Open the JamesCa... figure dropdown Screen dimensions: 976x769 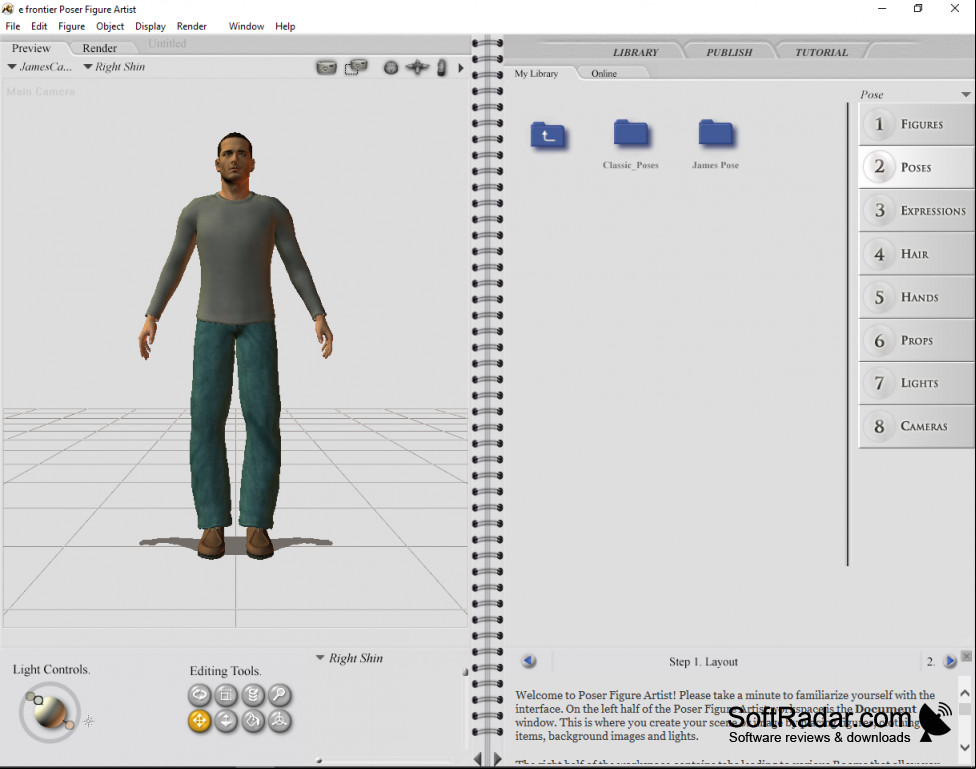(x=40, y=67)
